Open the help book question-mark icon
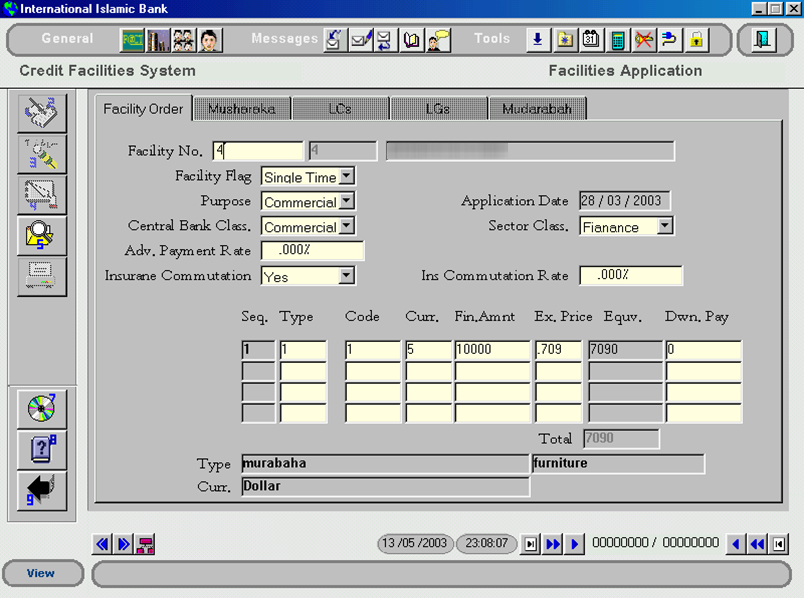 click(x=42, y=450)
